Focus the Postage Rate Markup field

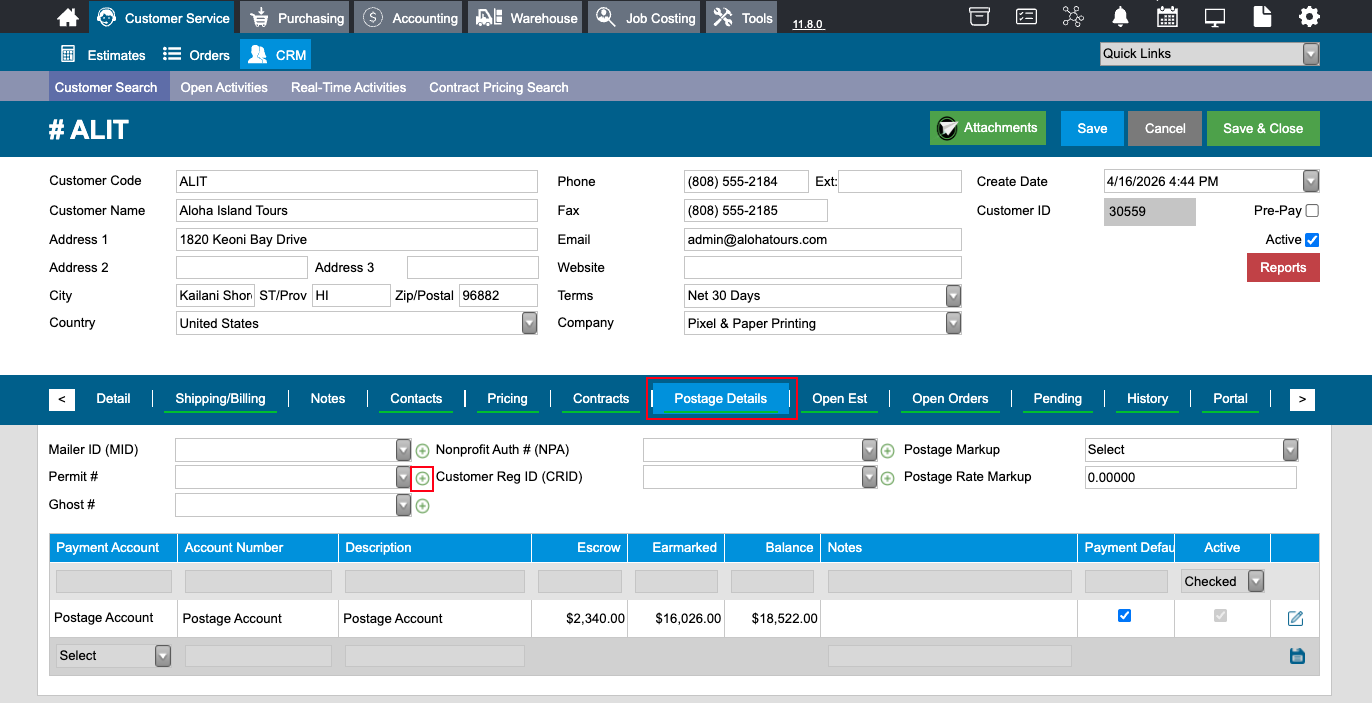[x=1190, y=477]
